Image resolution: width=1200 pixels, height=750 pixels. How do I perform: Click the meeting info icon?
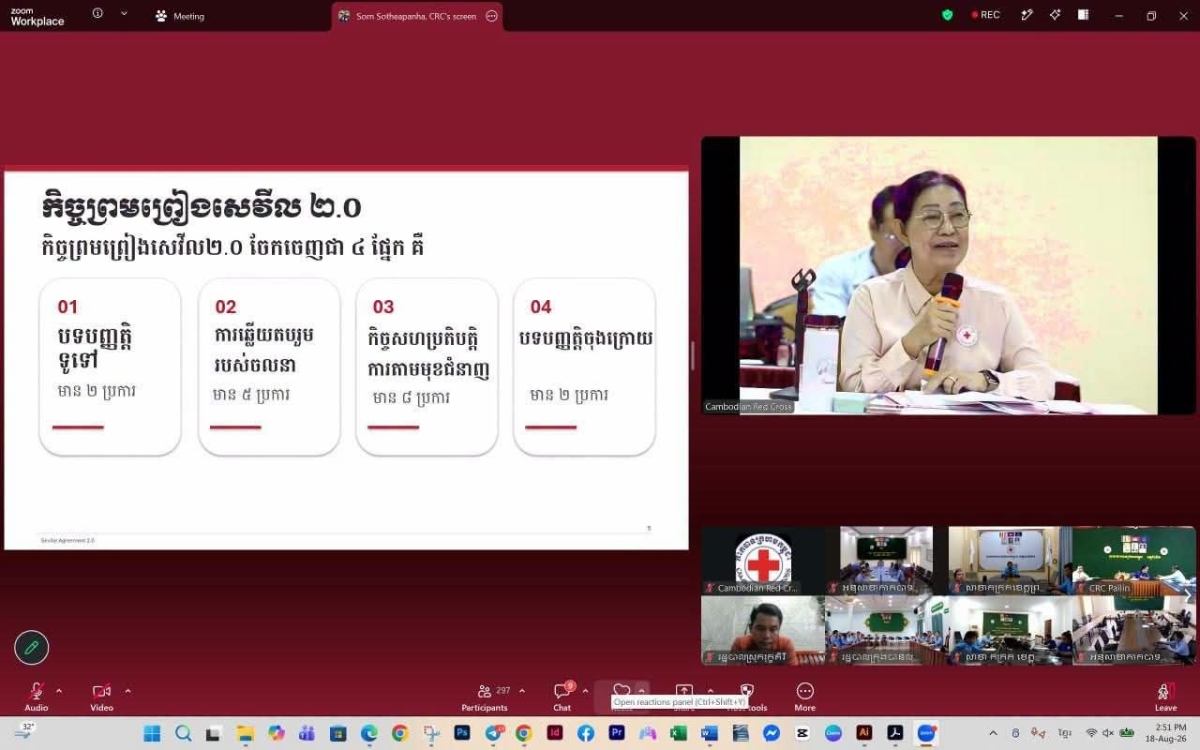pos(97,14)
